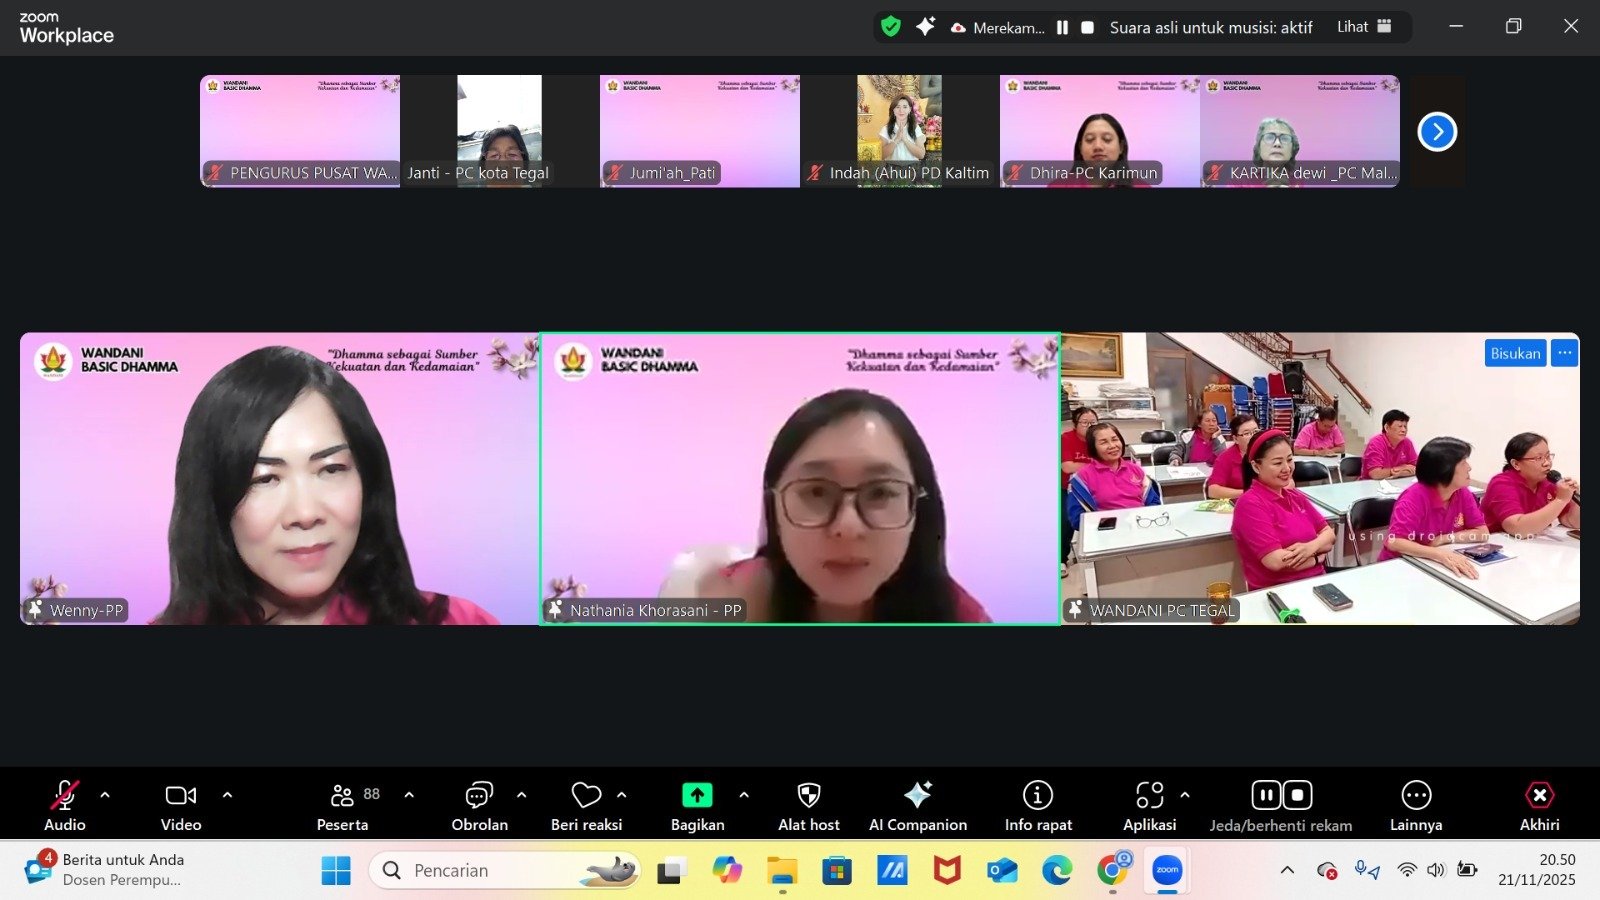Click Bisukan to mute WANDANI PC TEGAL
This screenshot has width=1600, height=900.
(1515, 353)
